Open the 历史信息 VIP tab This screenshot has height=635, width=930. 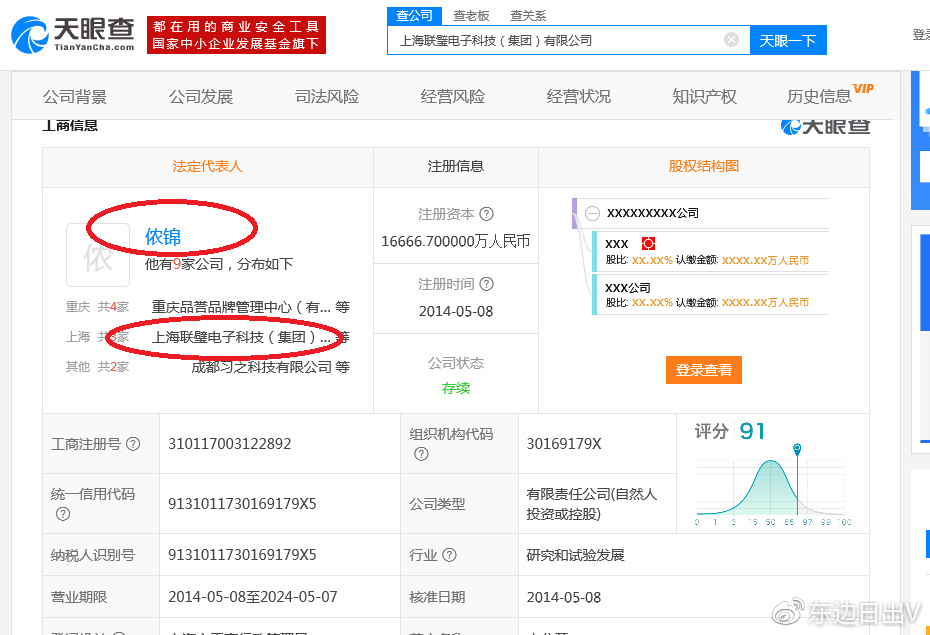coord(830,95)
